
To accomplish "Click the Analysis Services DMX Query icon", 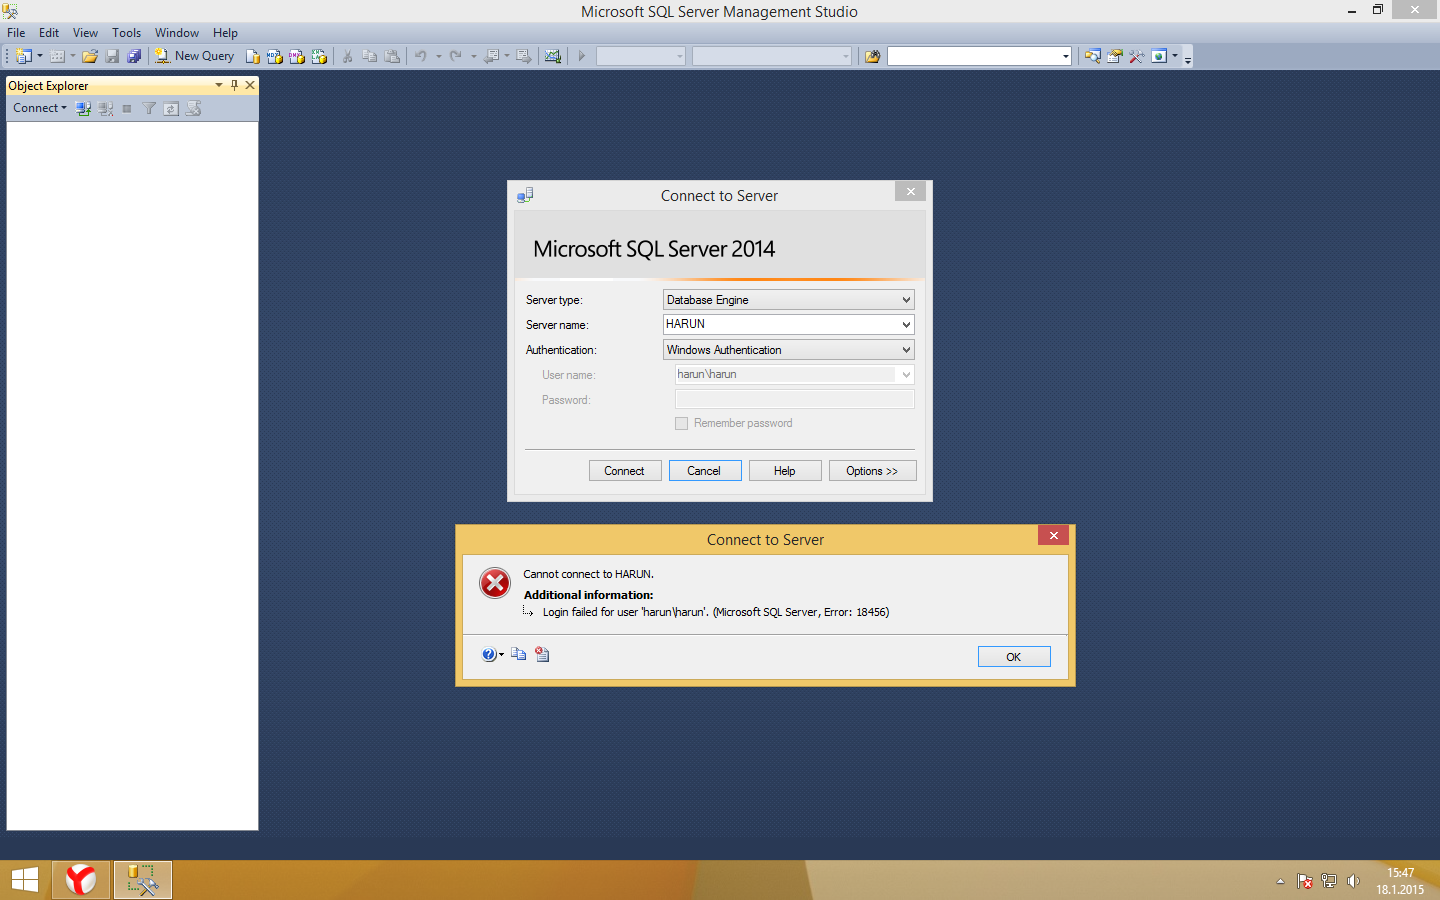I will pos(297,56).
